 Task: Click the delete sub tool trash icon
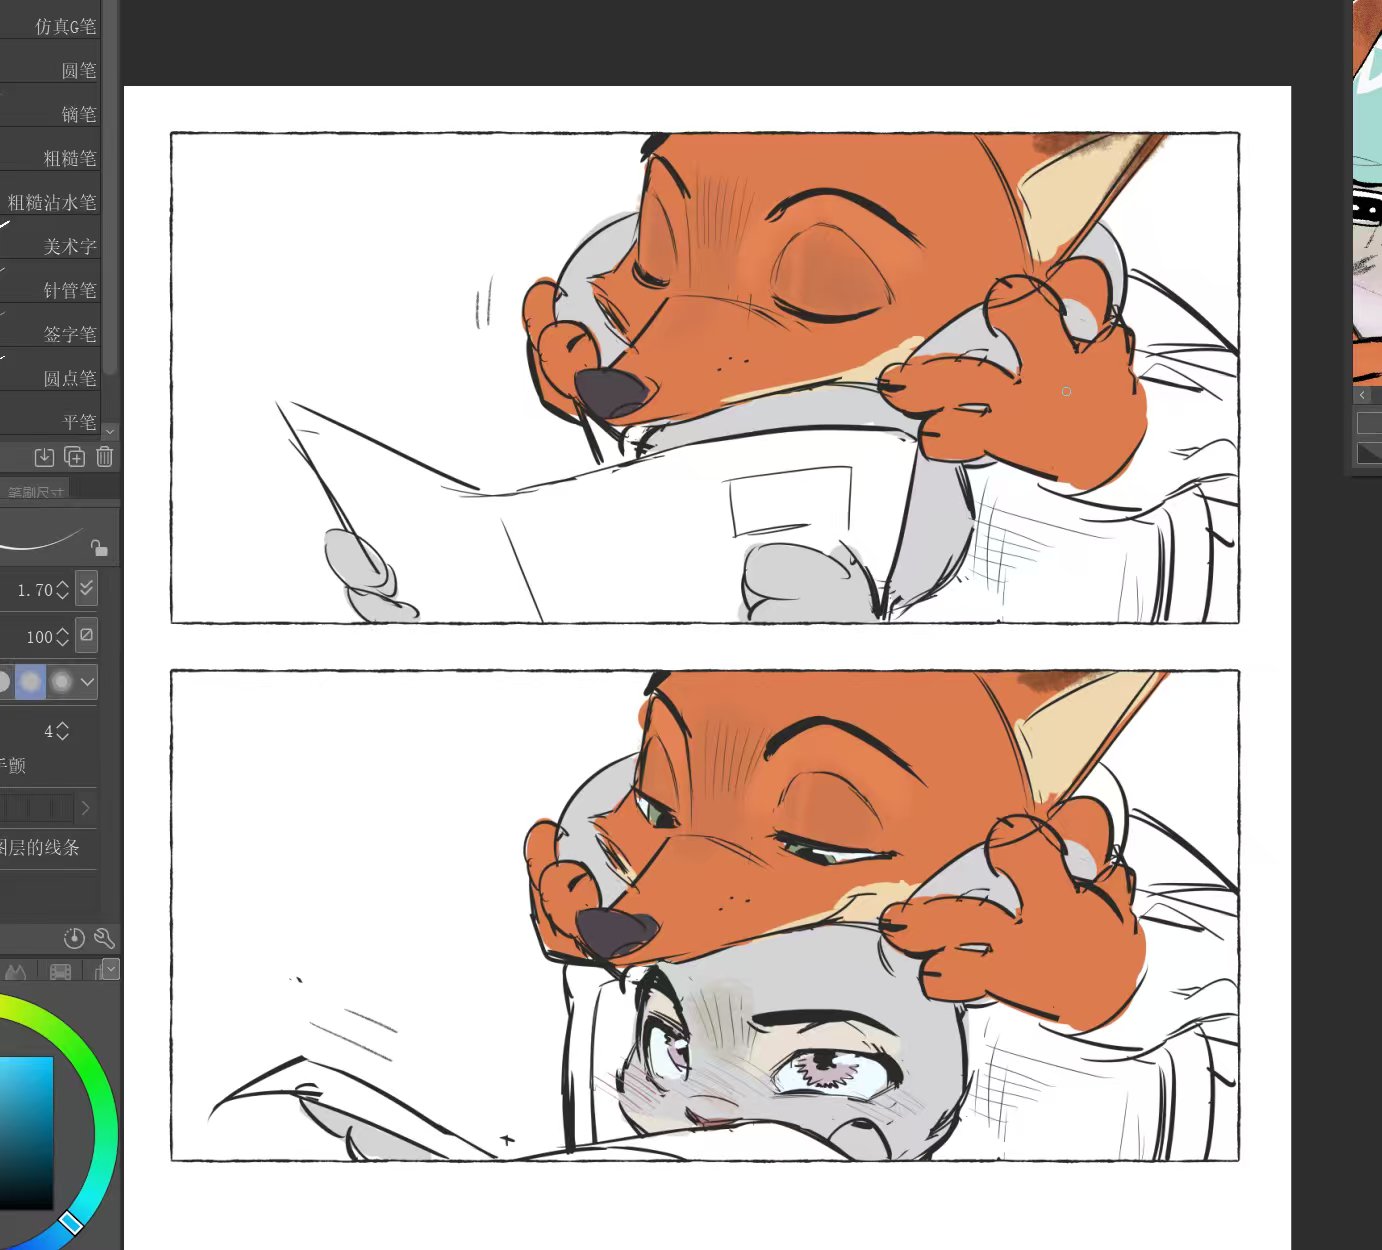tap(104, 457)
